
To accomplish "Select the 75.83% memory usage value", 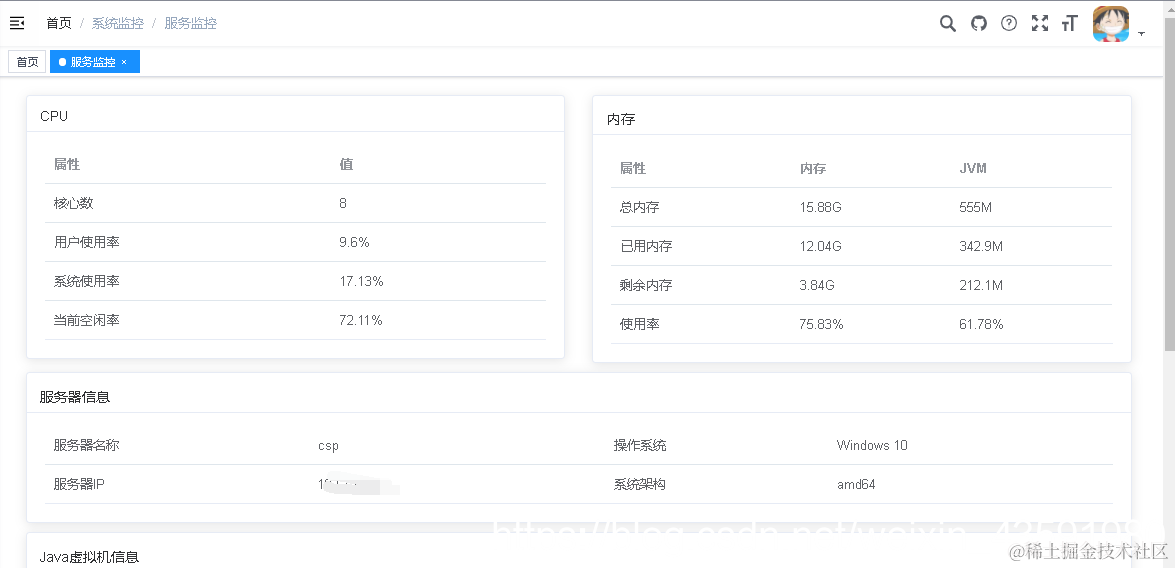I will tap(821, 324).
